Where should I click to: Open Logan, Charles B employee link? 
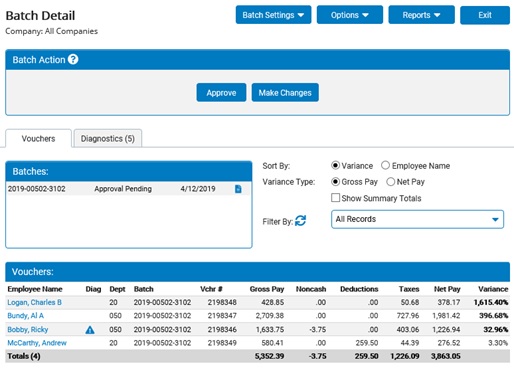pos(34,302)
